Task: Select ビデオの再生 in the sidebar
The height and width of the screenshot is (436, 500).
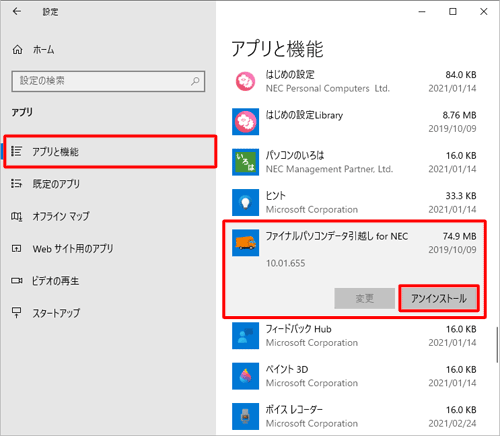Action: click(x=108, y=281)
